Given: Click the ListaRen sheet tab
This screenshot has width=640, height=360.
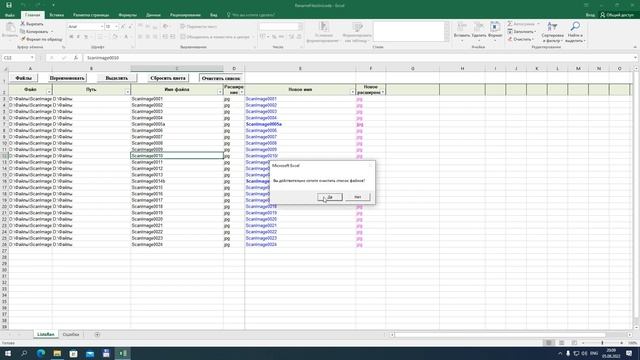Looking at the screenshot, I should point(45,335).
